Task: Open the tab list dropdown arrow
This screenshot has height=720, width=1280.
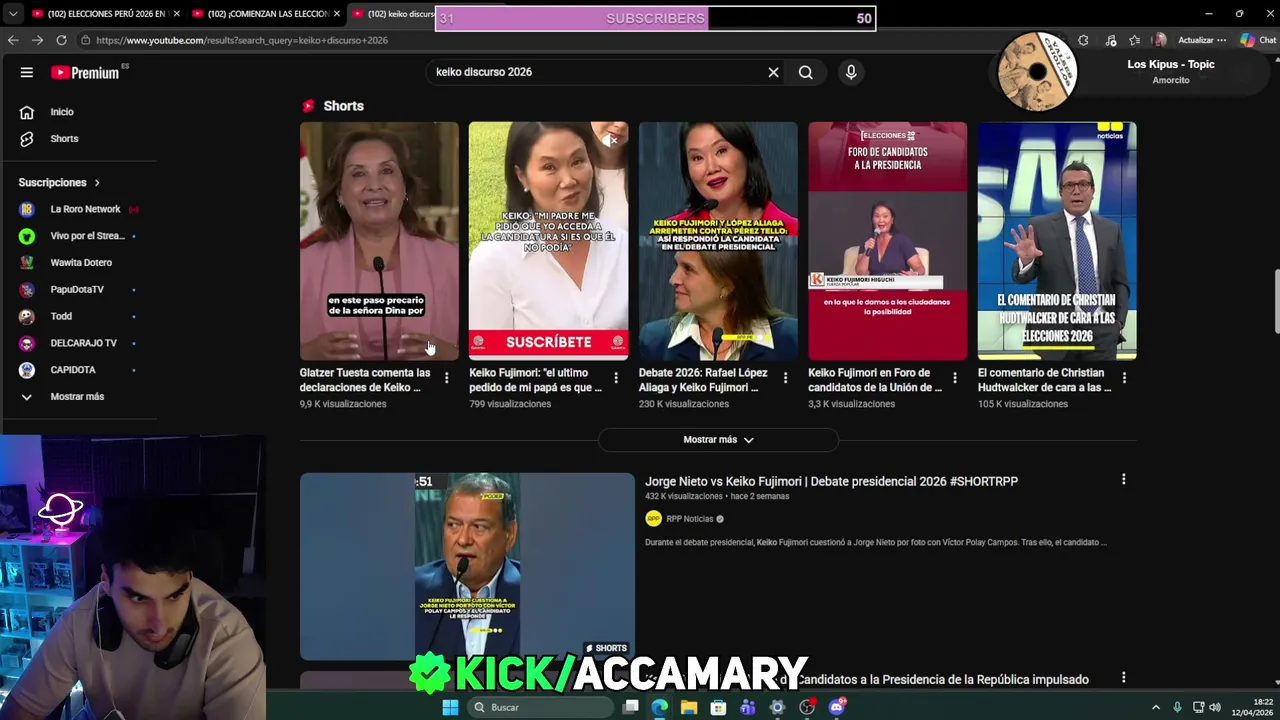Action: (12, 14)
